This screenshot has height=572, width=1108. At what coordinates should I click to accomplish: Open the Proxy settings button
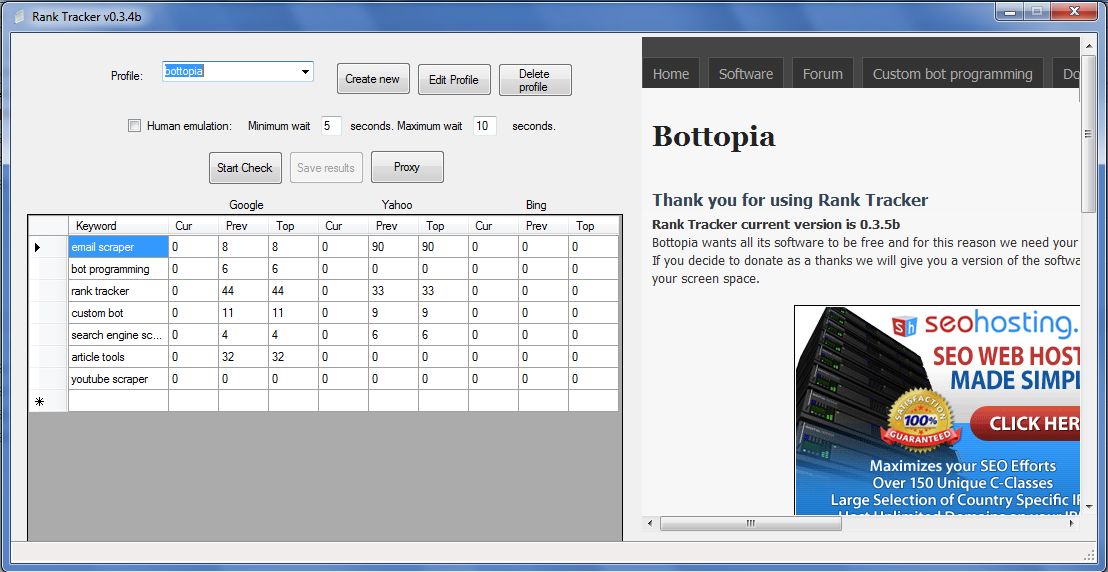[x=407, y=167]
